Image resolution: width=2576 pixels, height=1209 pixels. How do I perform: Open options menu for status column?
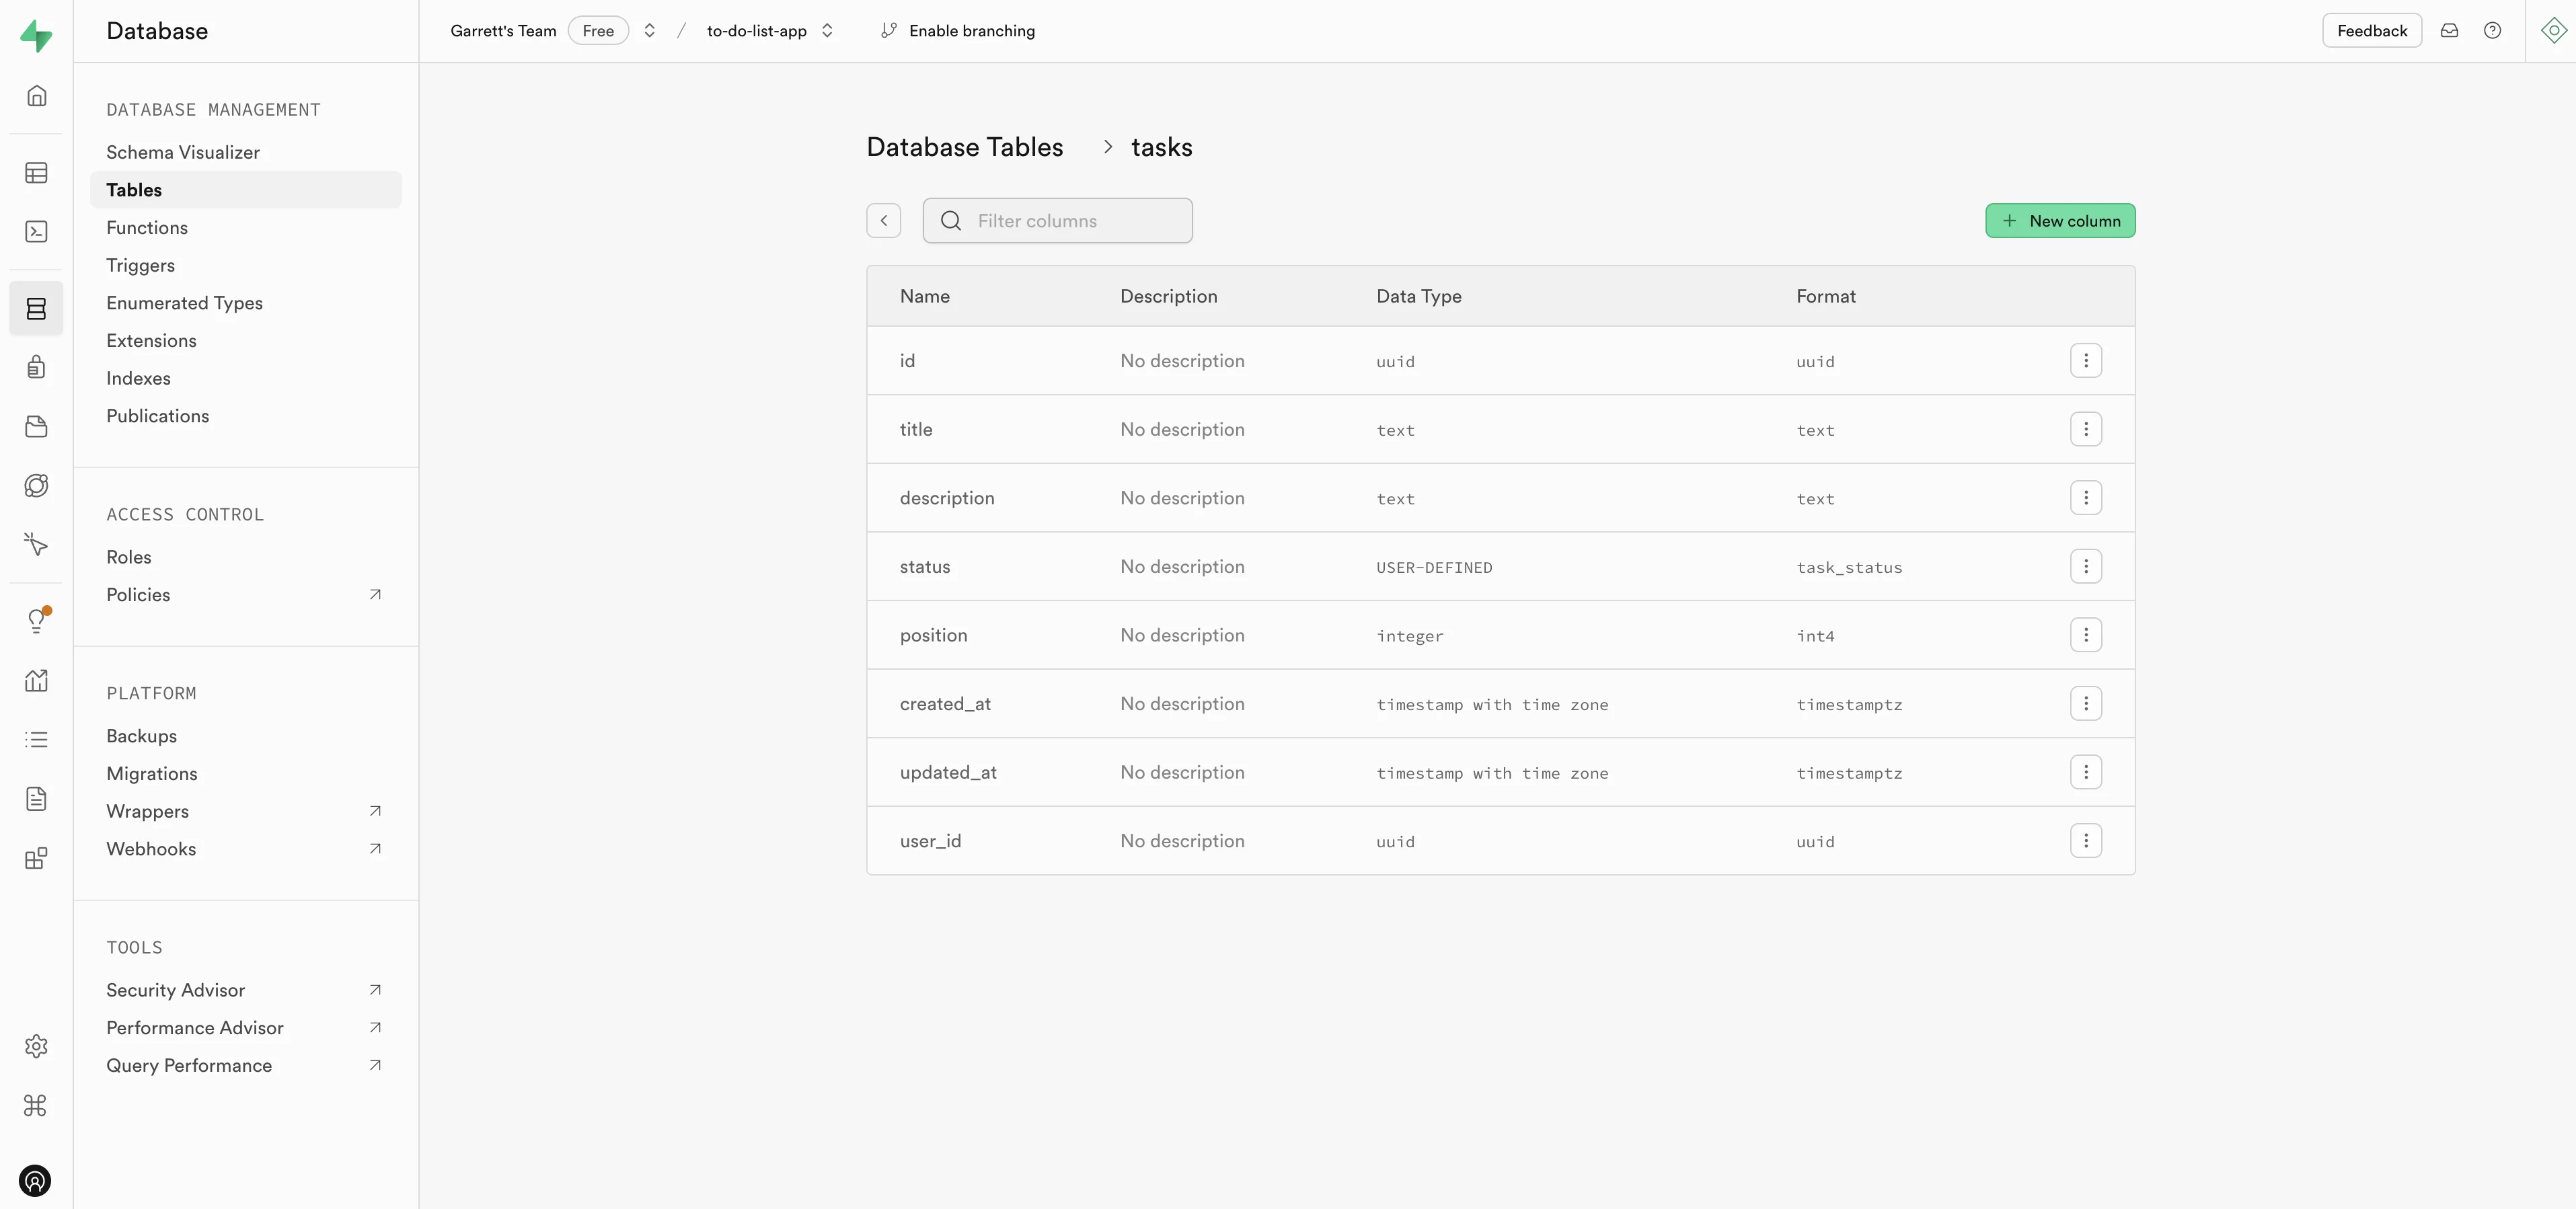click(2085, 567)
